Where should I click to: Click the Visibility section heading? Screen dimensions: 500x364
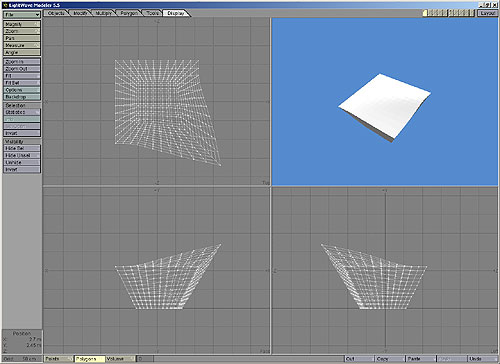(x=14, y=142)
